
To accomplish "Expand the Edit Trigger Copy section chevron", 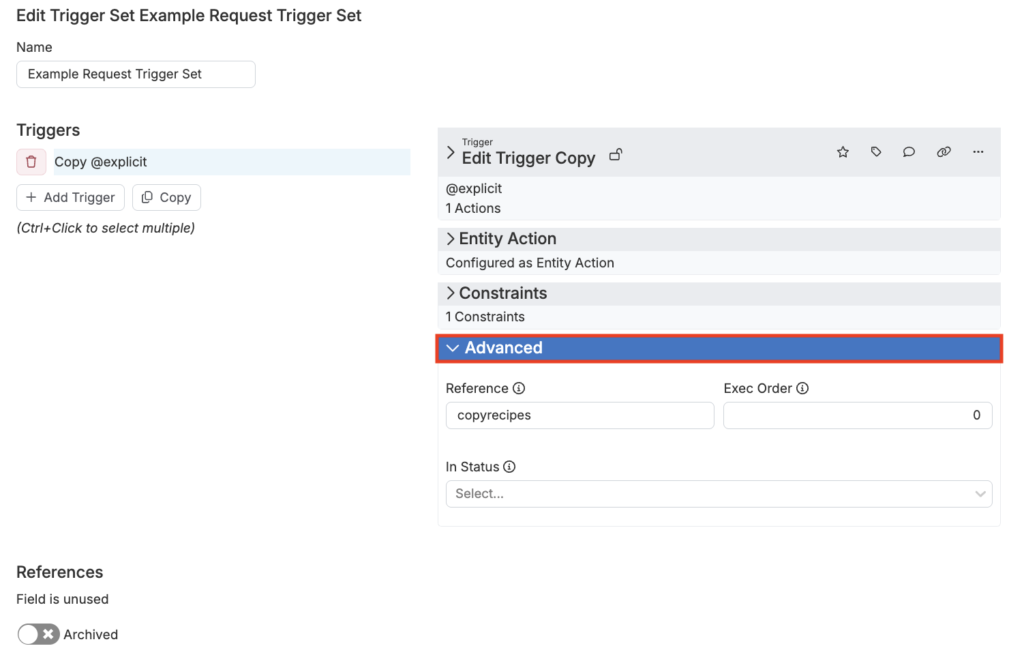I will pyautogui.click(x=450, y=153).
